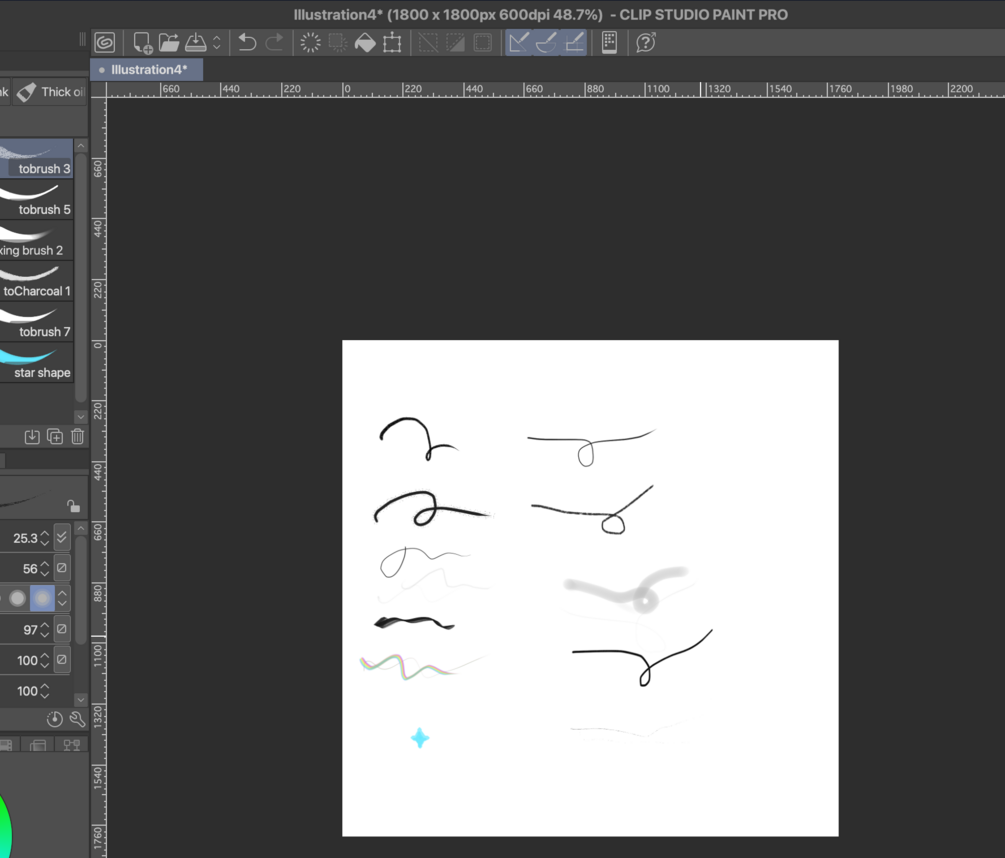
Task: Select the highlighted soft anti-aliasing option
Action: (x=42, y=598)
